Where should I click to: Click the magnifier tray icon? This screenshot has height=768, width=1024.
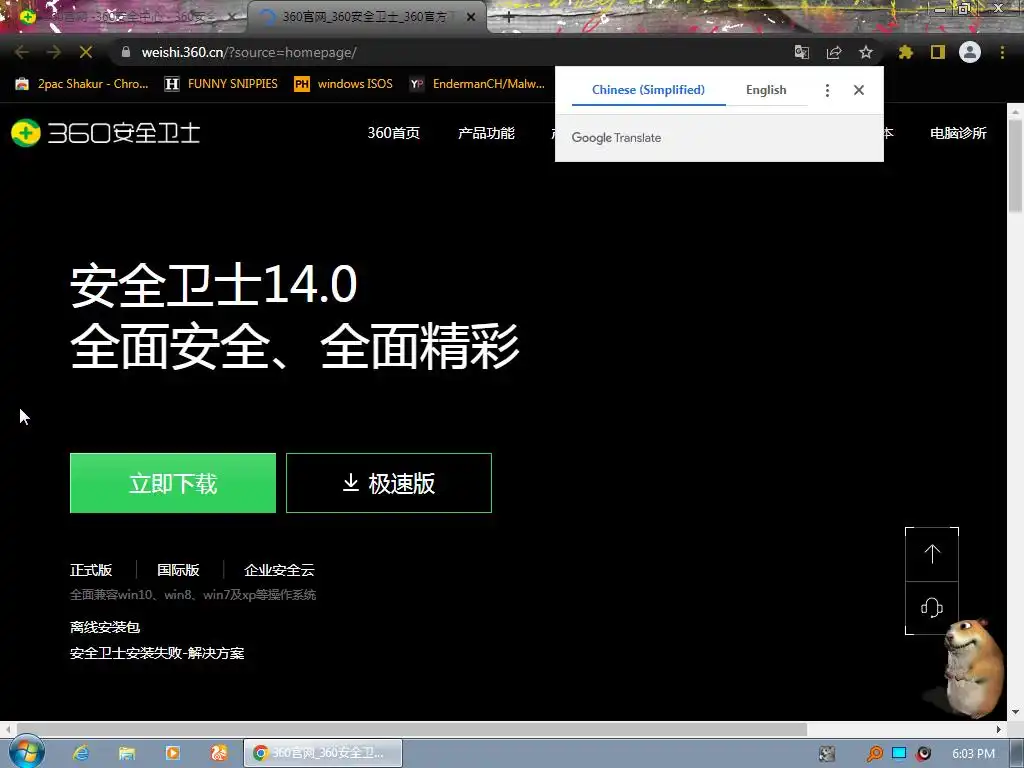[x=874, y=754]
